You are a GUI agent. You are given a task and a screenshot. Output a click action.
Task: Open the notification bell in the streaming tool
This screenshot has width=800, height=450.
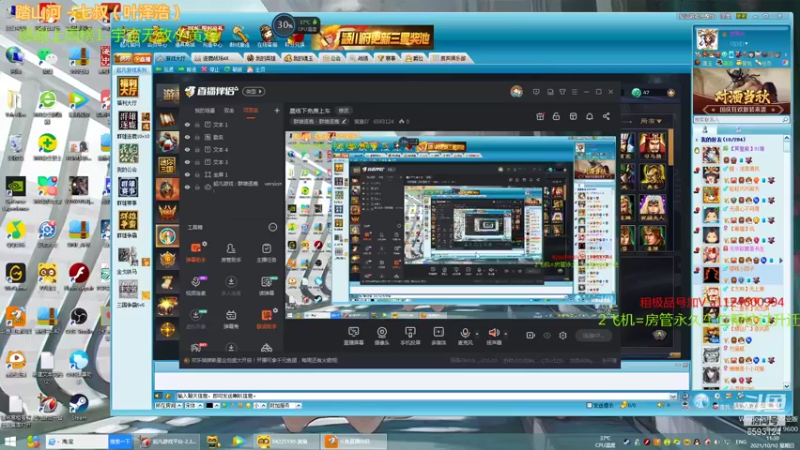(x=589, y=116)
